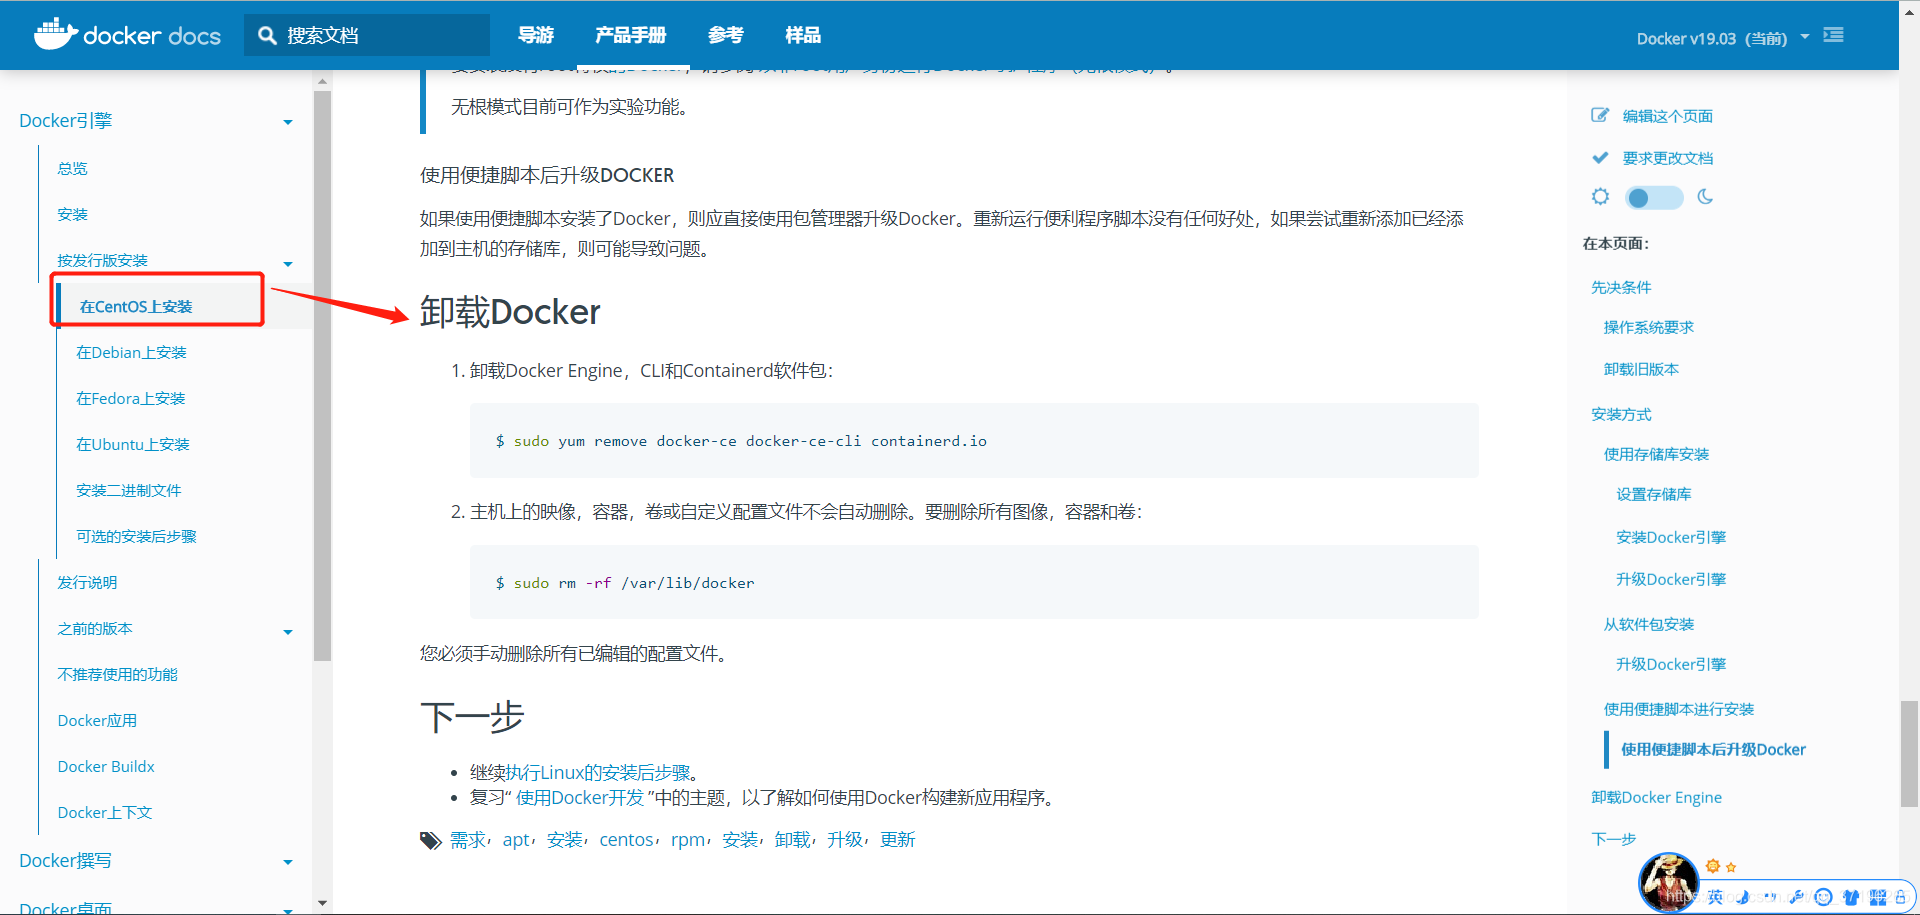1920x915 pixels.
Task: Follow 使用Docker开发 link
Action: point(580,797)
